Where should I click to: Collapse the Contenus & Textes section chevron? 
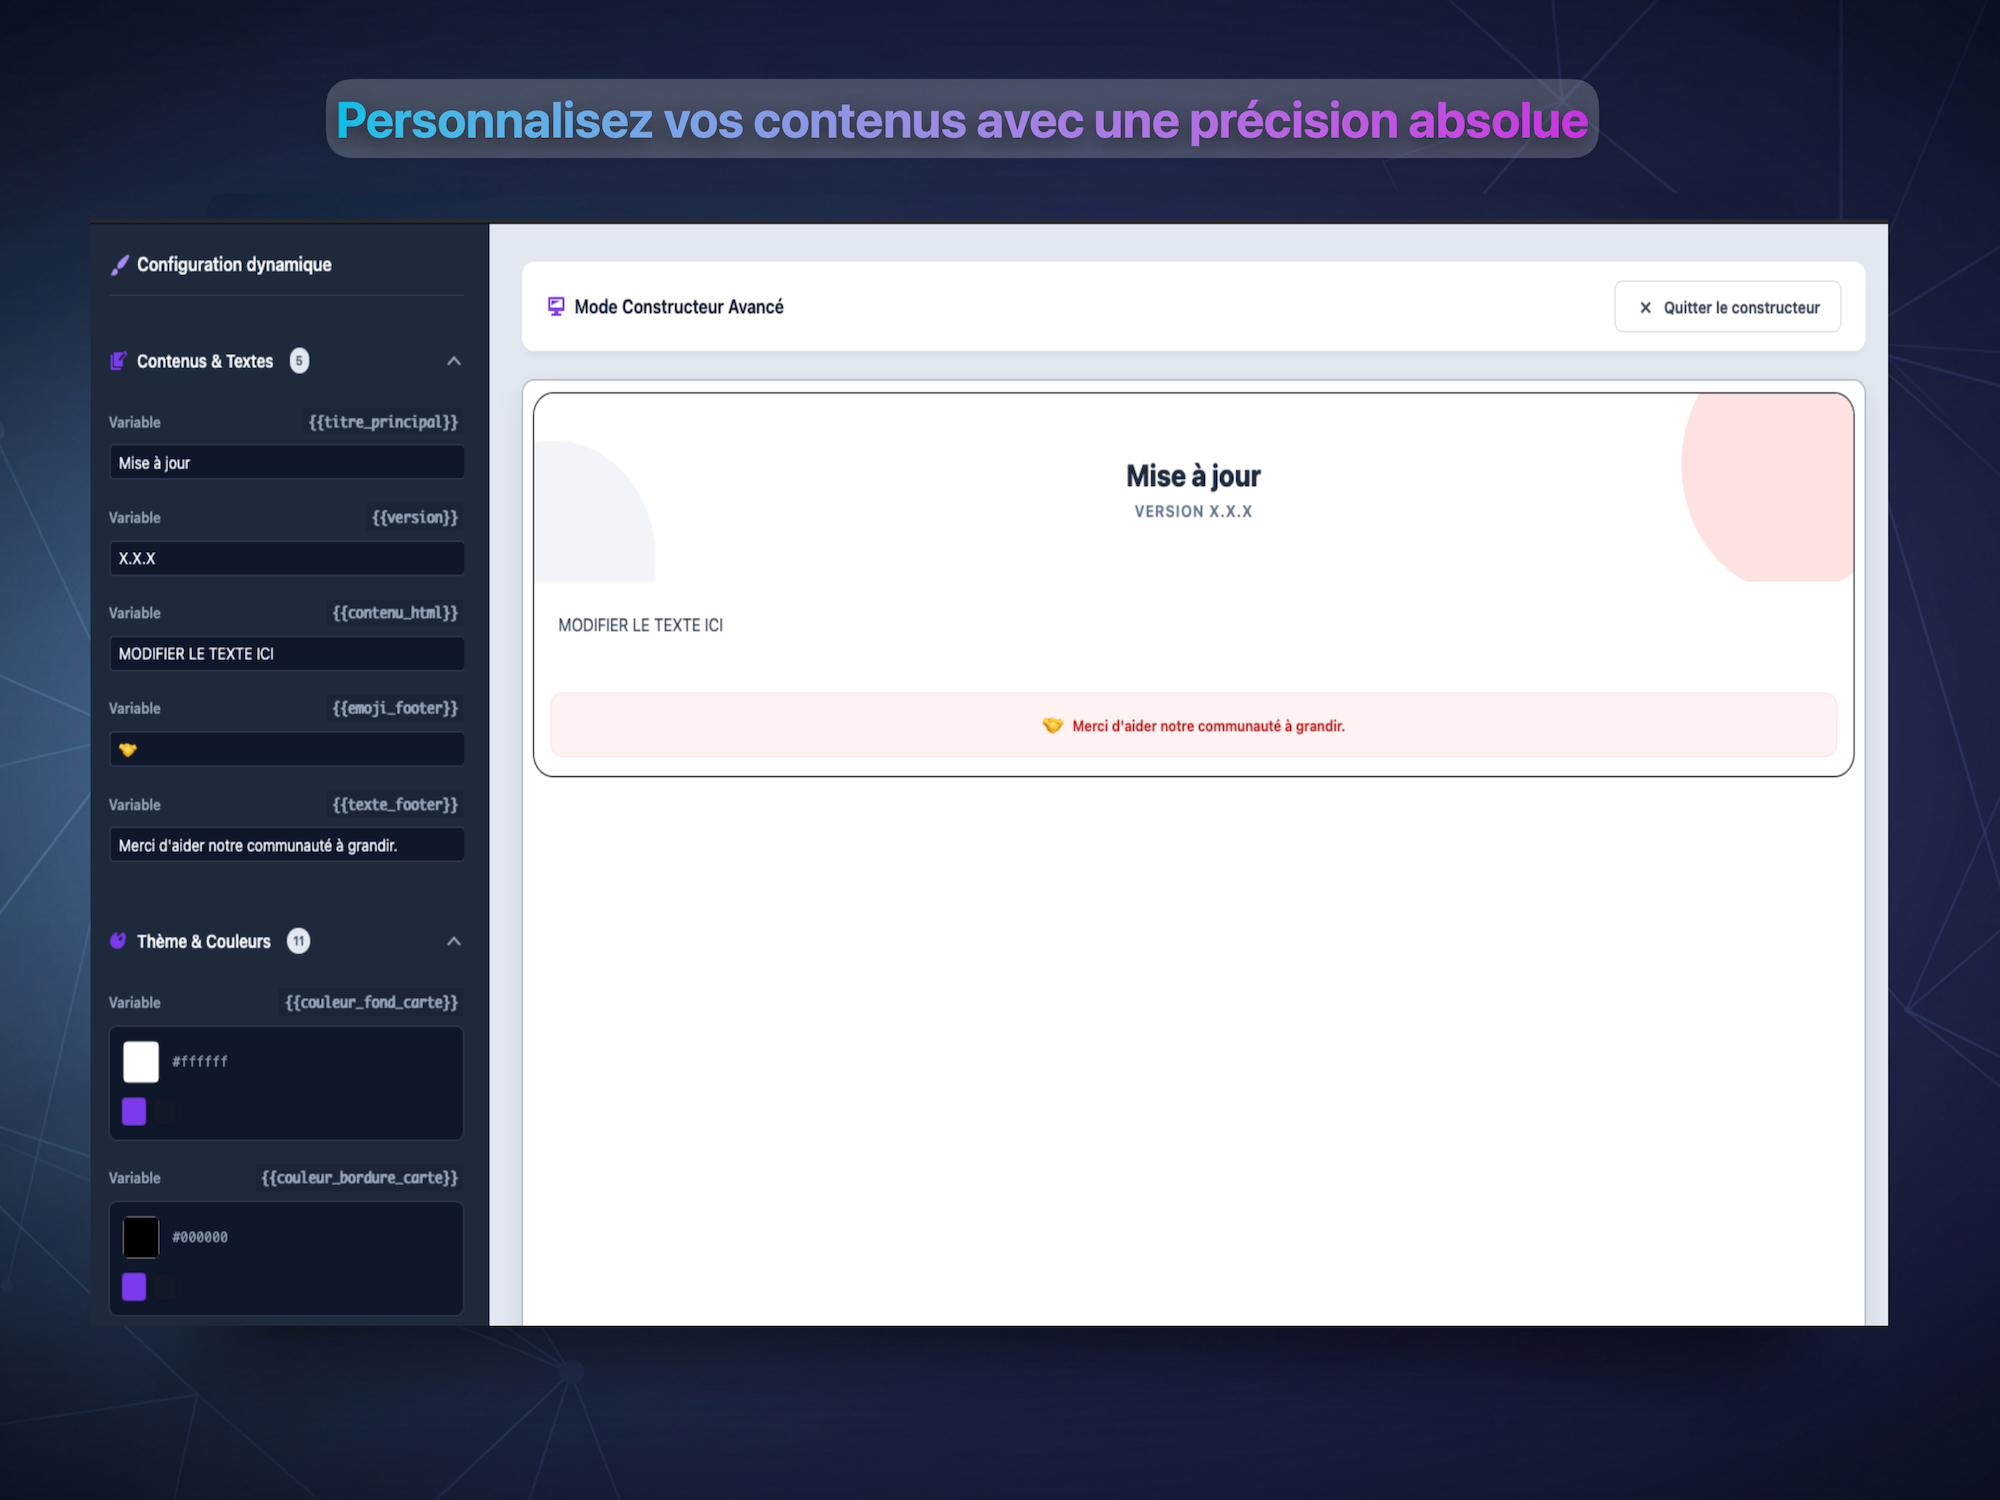tap(454, 361)
